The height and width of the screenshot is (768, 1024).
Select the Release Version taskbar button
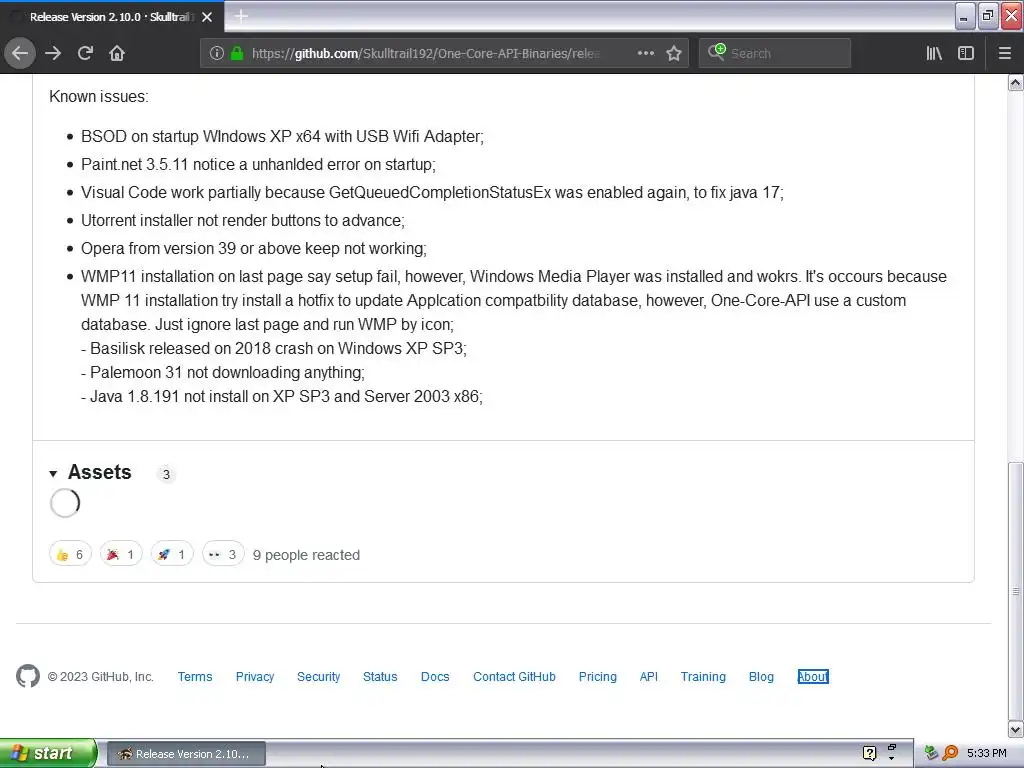click(x=186, y=754)
